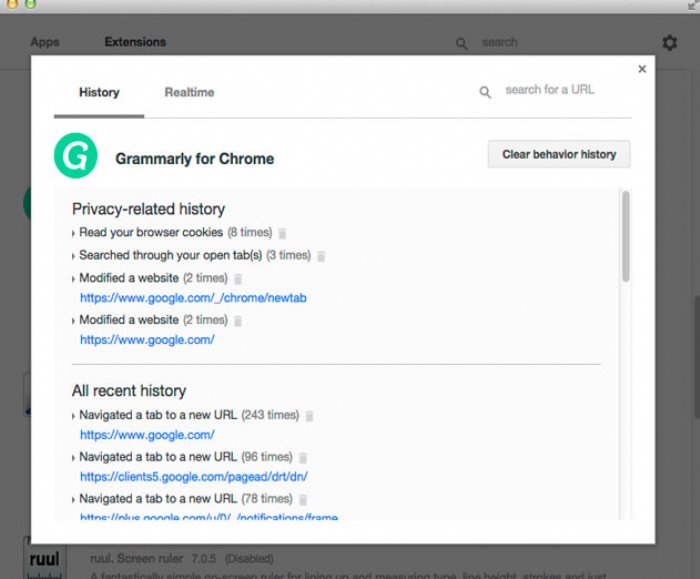Expand 'Searched through your open tab(s)' entry

click(74, 256)
